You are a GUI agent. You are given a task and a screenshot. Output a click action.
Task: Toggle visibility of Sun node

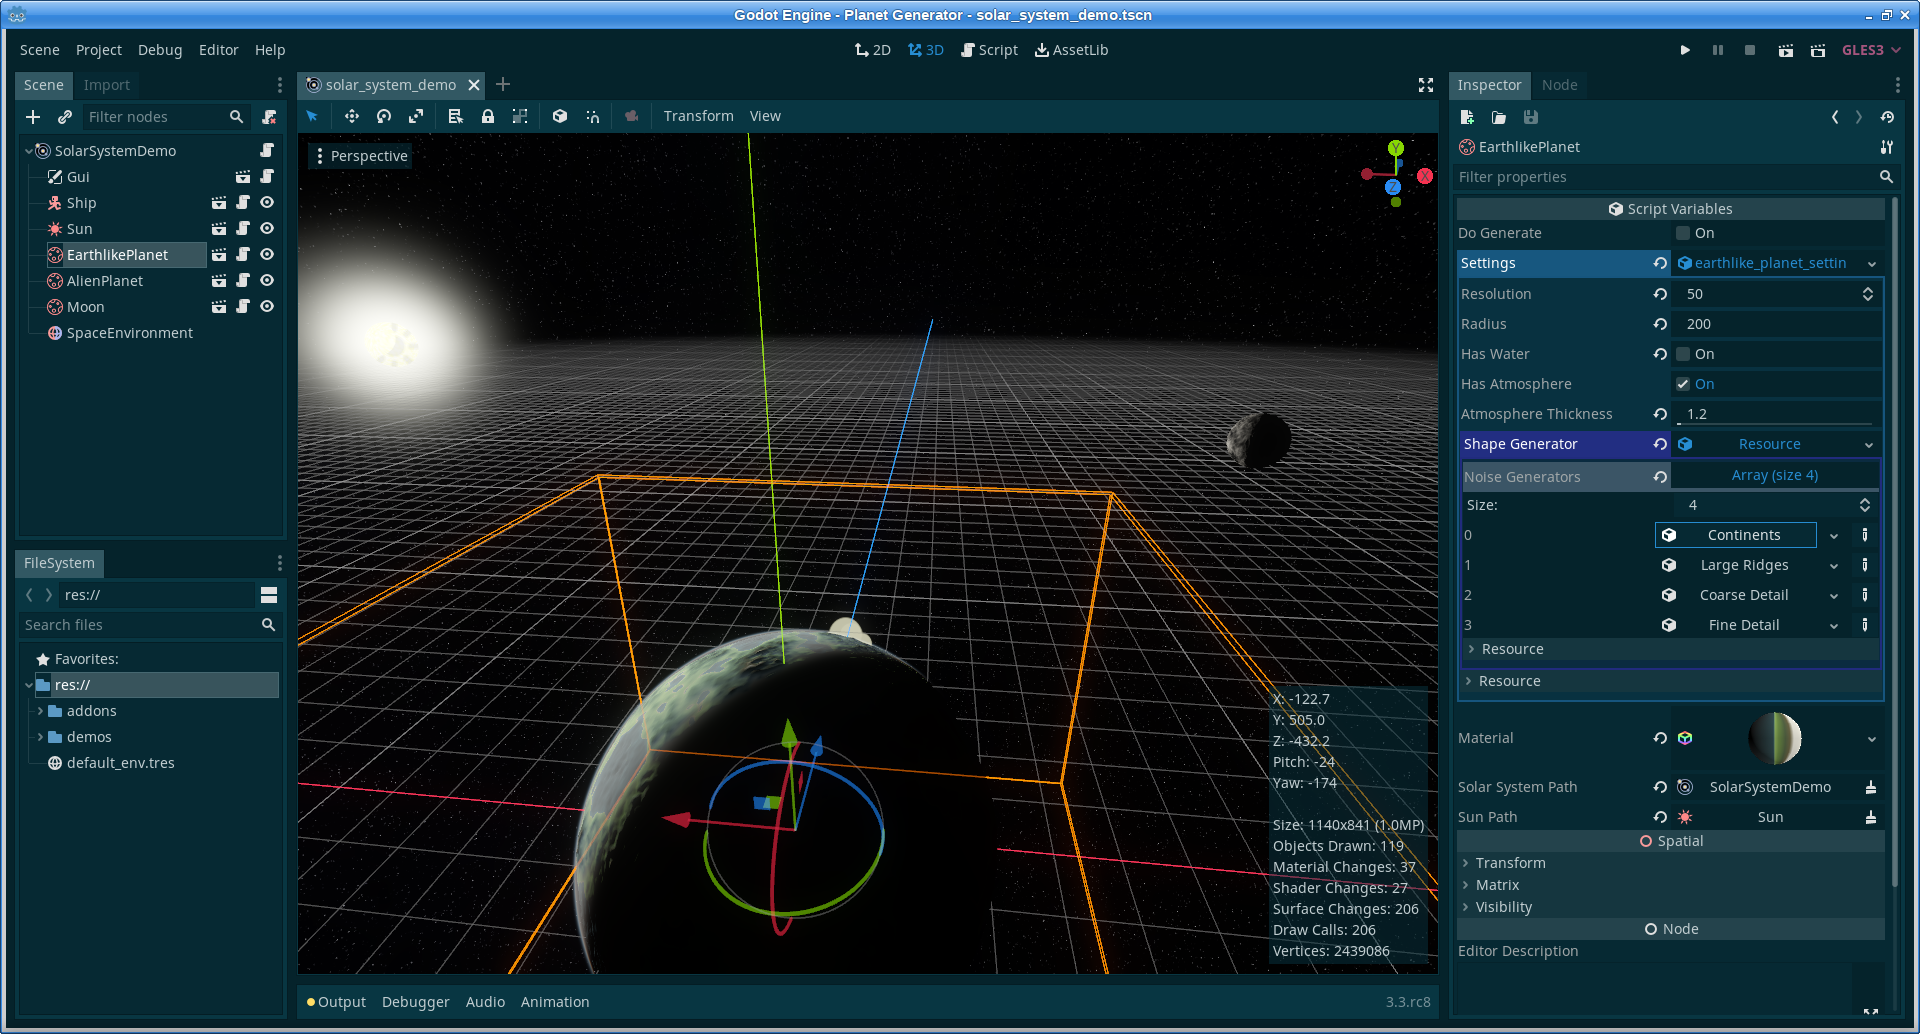click(267, 229)
